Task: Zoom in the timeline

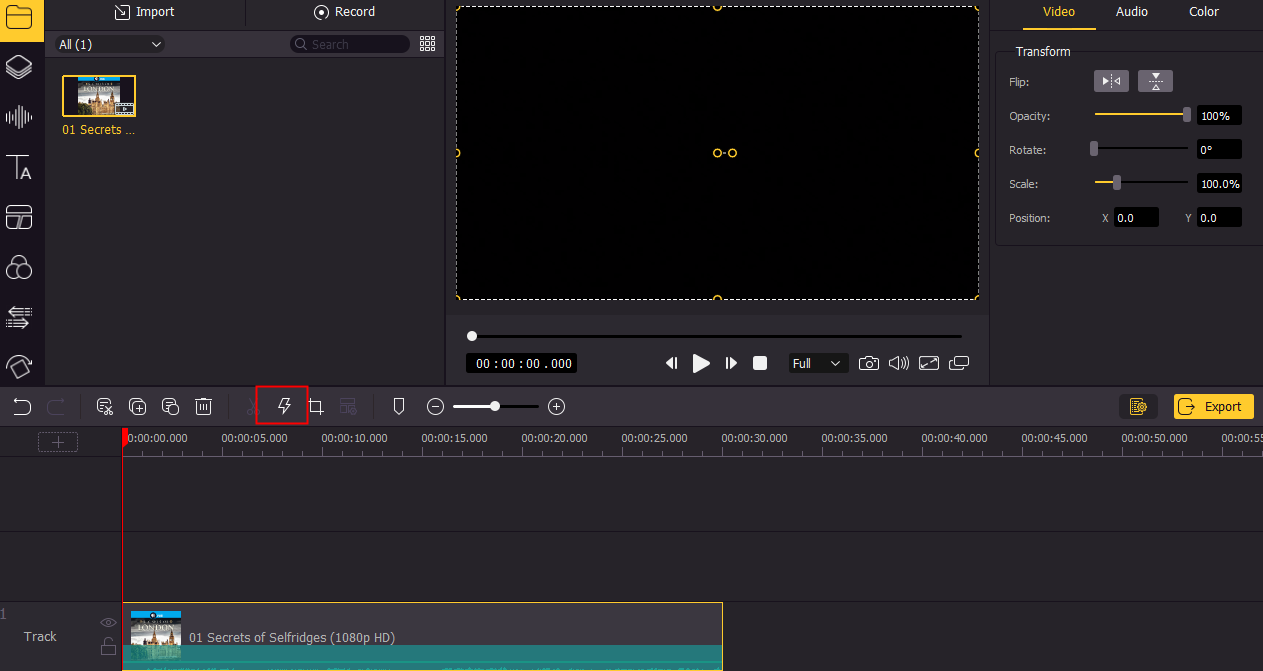Action: (557, 407)
